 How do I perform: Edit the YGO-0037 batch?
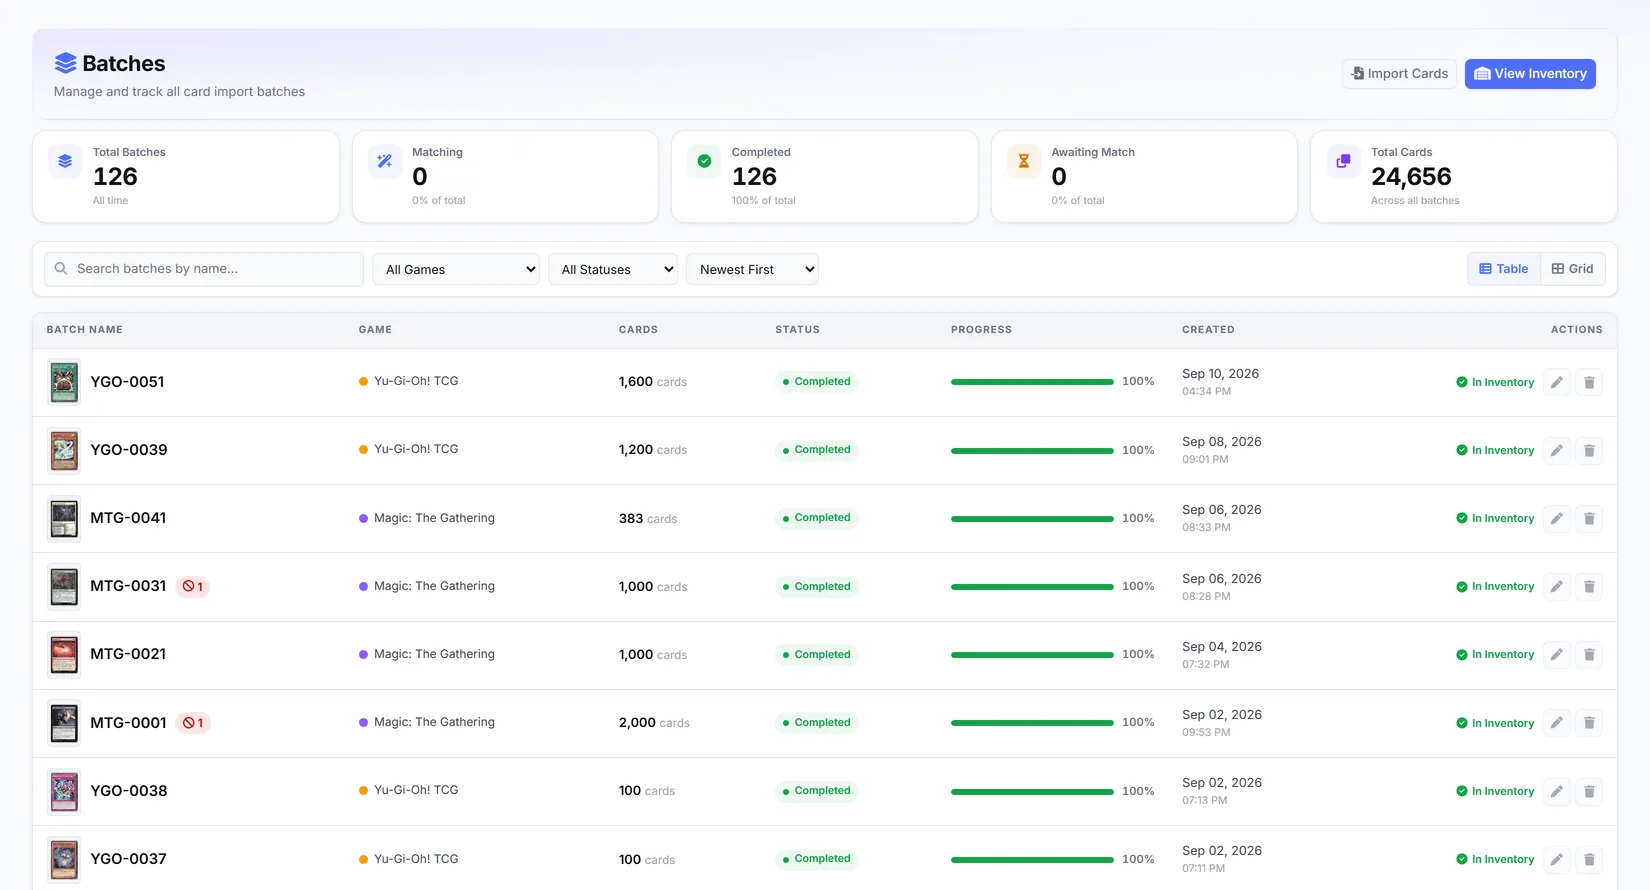[1557, 859]
